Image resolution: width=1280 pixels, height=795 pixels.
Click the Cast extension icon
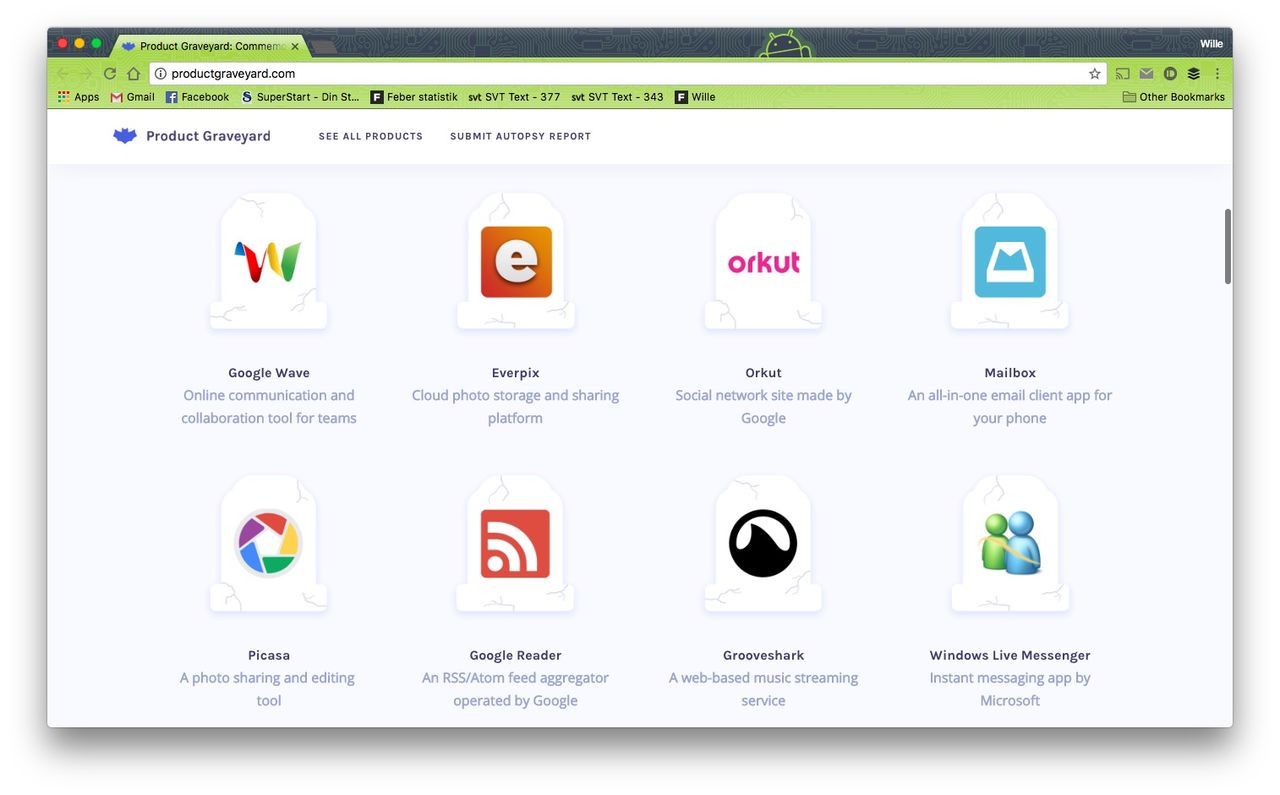point(1123,74)
